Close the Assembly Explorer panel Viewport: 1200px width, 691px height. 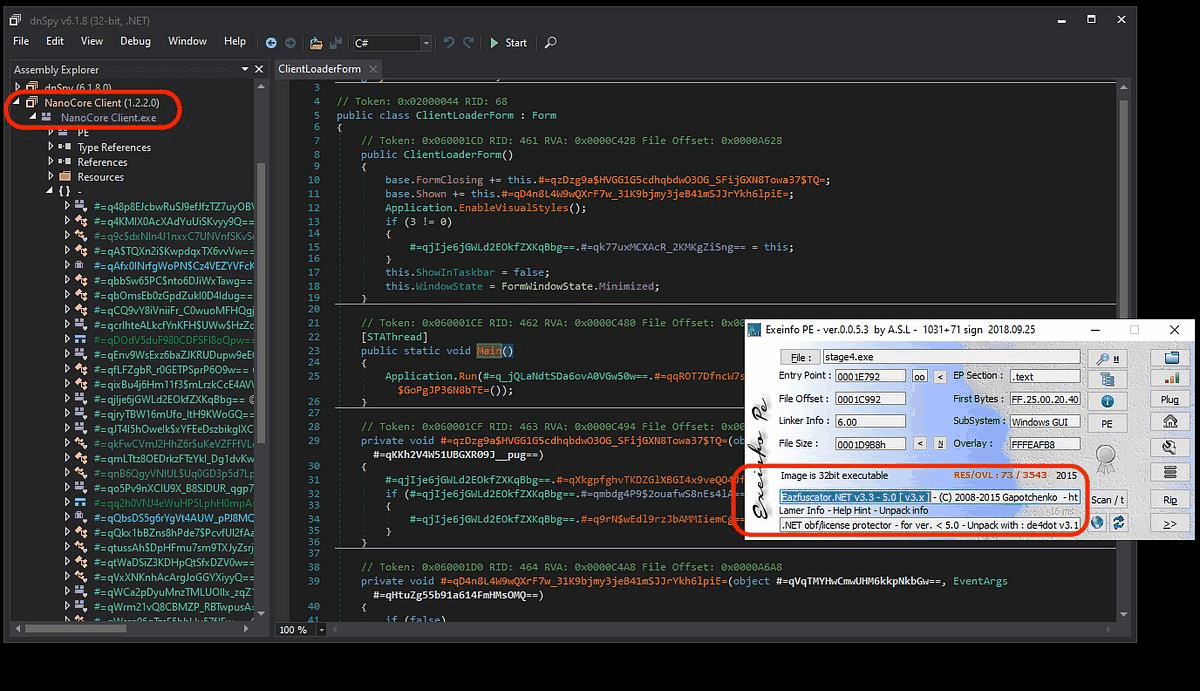259,70
